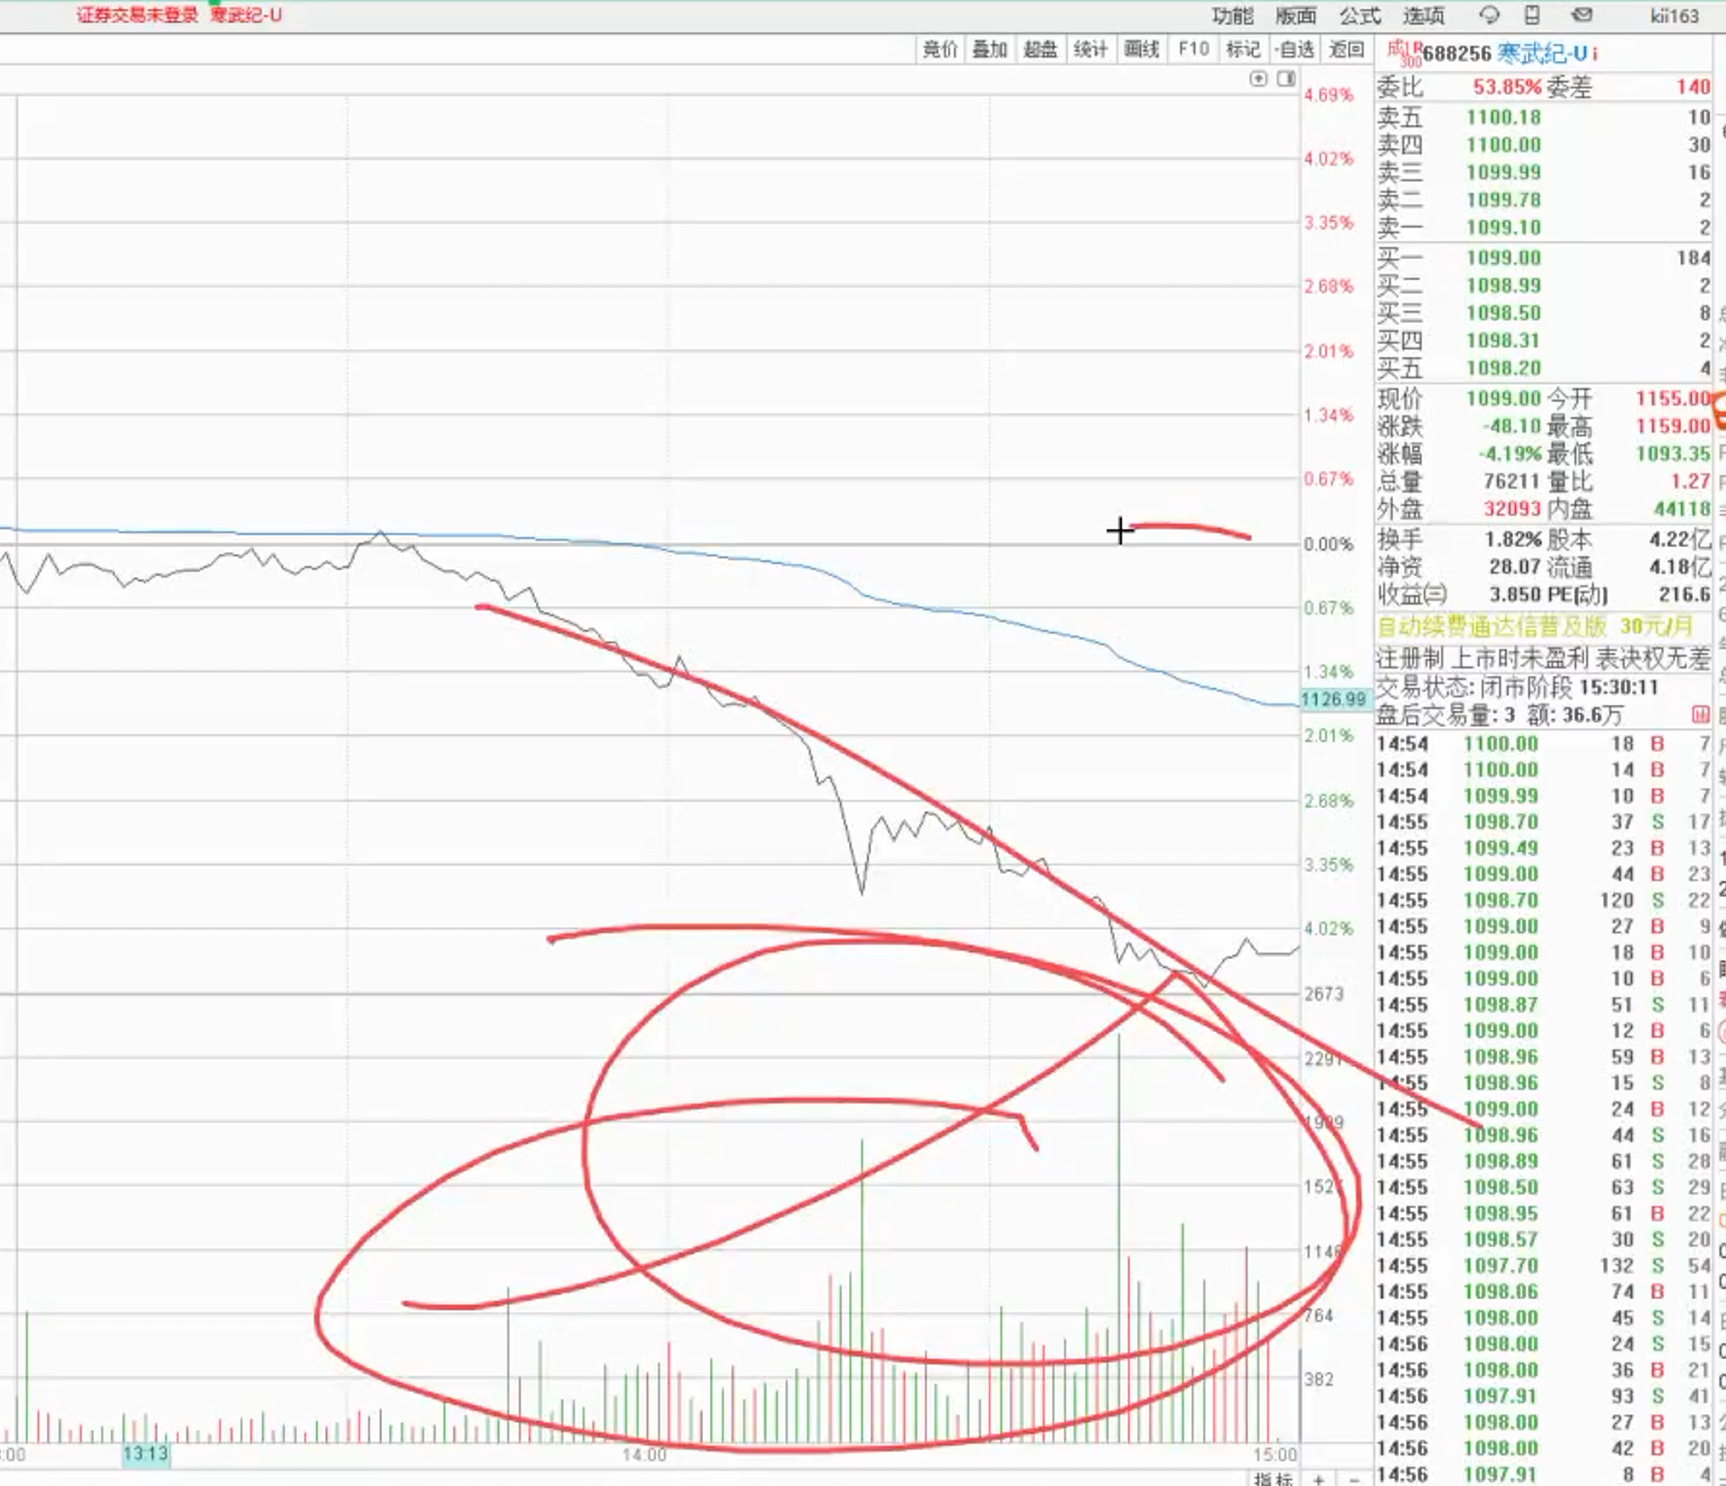Click the upload arrow icon above the chart
Screen dimensions: 1726x1486
1258,79
